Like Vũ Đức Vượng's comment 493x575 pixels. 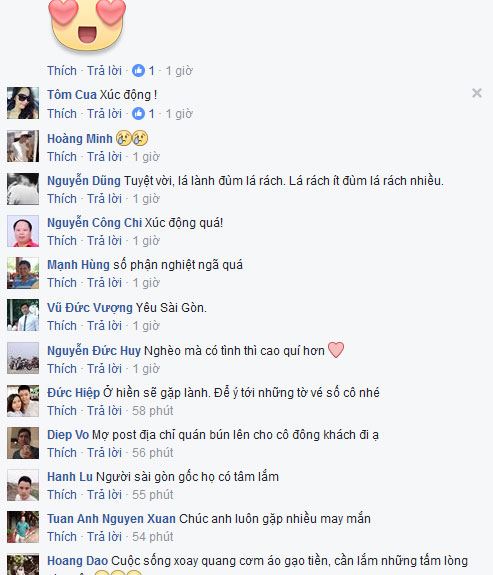(62, 326)
